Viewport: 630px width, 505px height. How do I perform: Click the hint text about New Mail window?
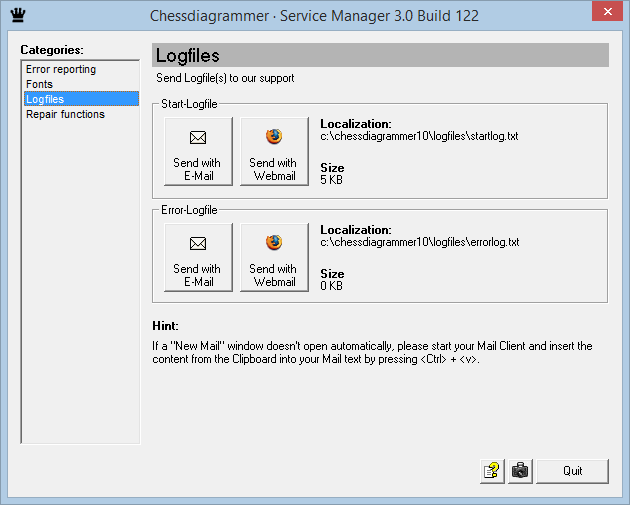372,352
